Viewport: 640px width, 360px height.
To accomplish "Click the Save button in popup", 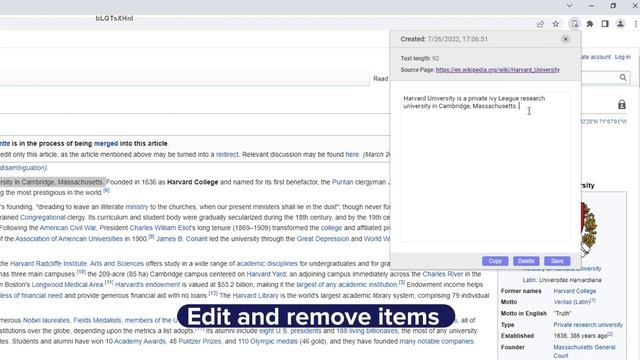I will coord(557,261).
